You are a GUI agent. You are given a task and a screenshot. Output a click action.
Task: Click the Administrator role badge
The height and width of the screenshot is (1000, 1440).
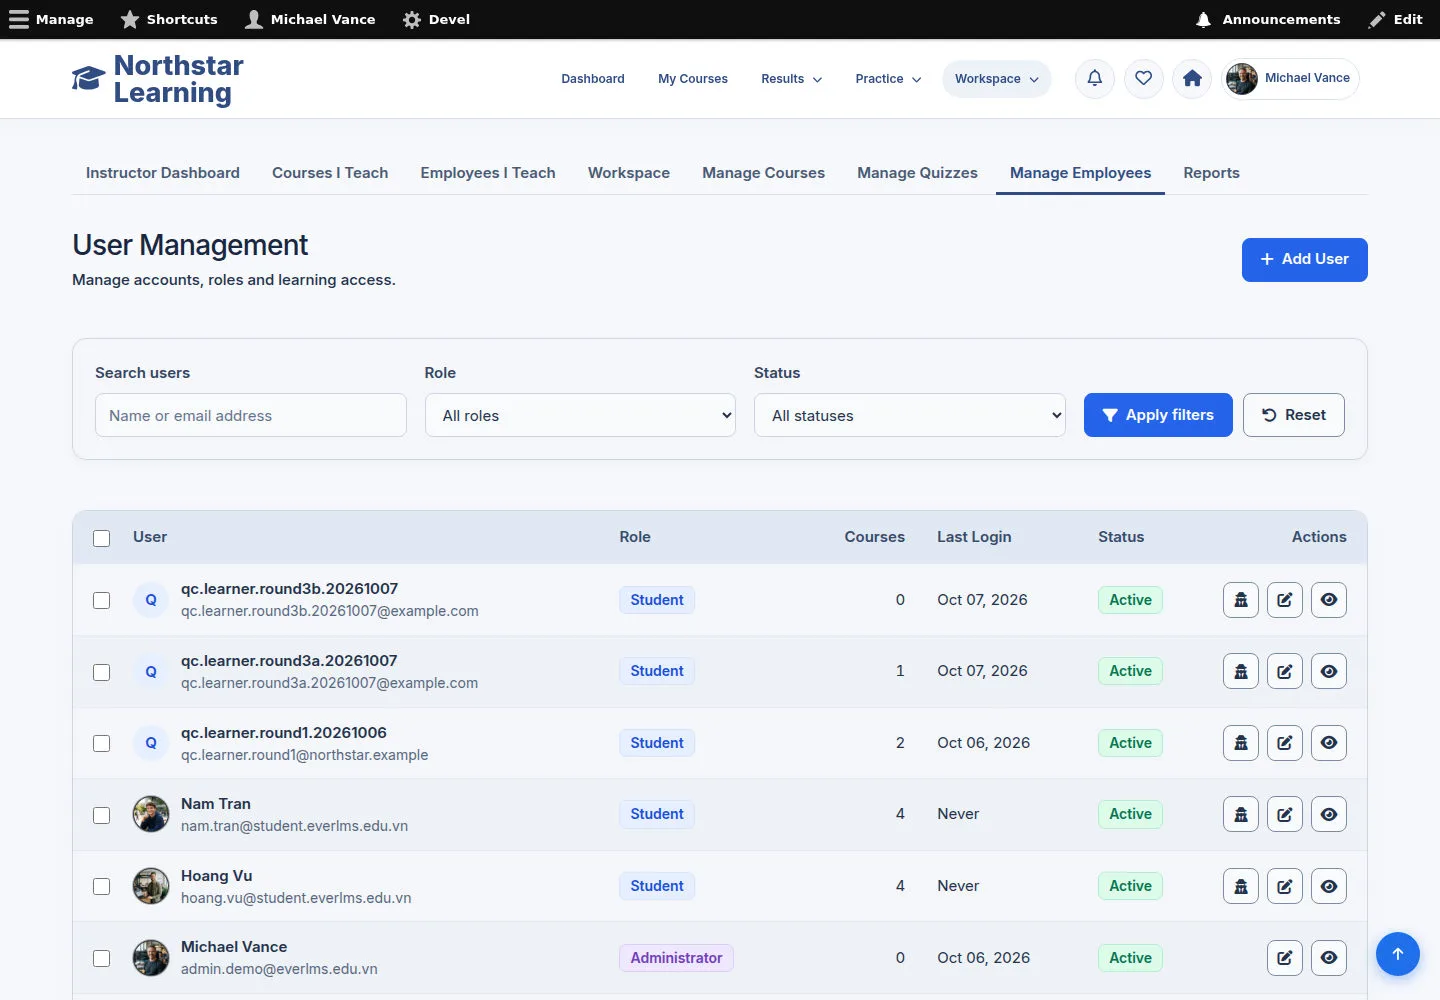coord(676,958)
